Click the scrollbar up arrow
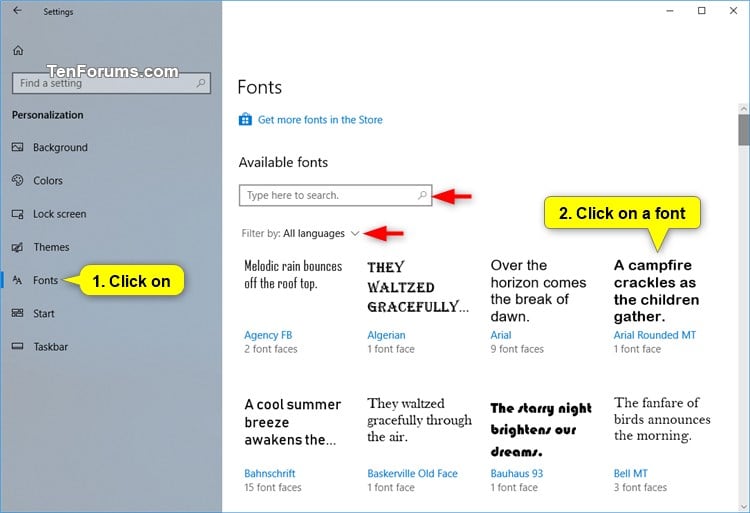The width and height of the screenshot is (750, 513). pyautogui.click(x=743, y=109)
